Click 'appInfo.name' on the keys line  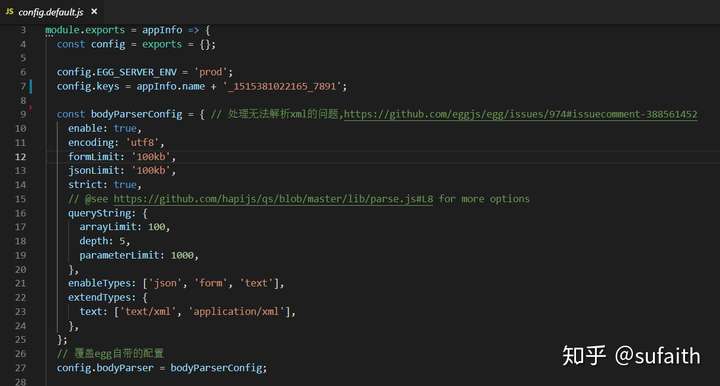[170, 86]
